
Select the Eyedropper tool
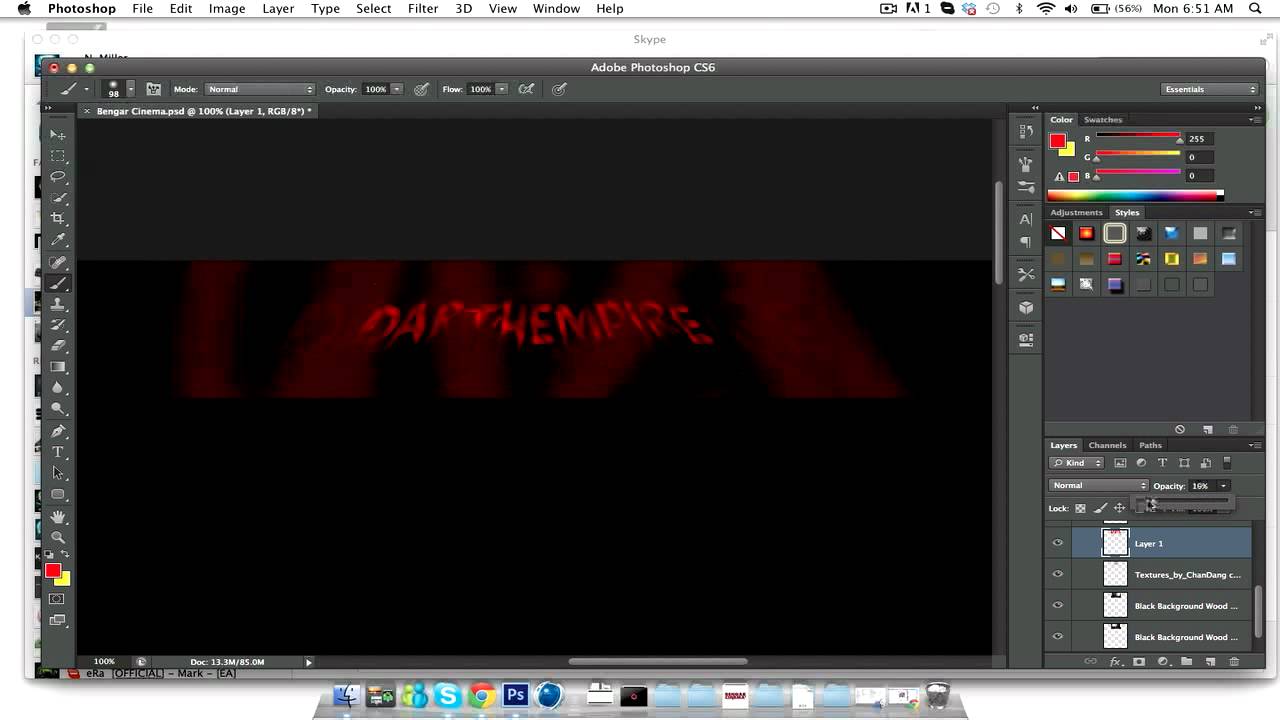[x=58, y=240]
